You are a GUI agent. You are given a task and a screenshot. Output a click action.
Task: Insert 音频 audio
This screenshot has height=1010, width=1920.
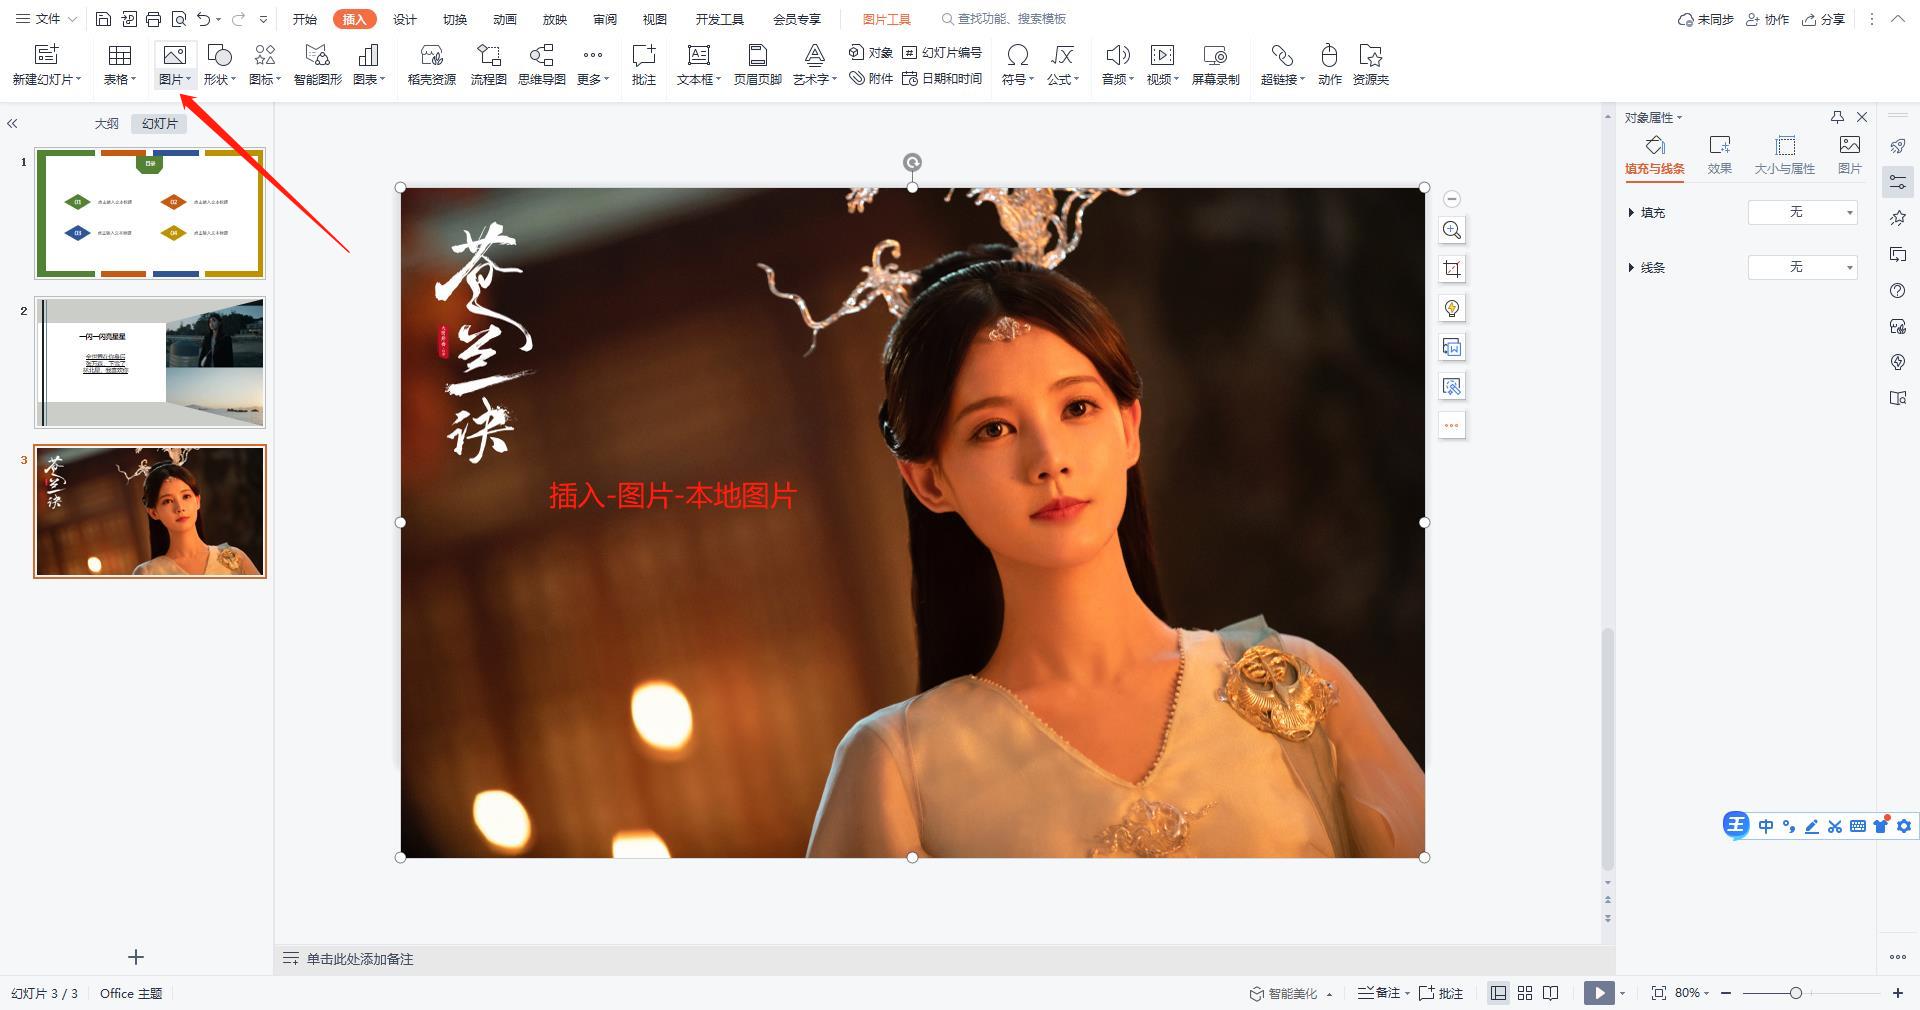(x=1117, y=64)
